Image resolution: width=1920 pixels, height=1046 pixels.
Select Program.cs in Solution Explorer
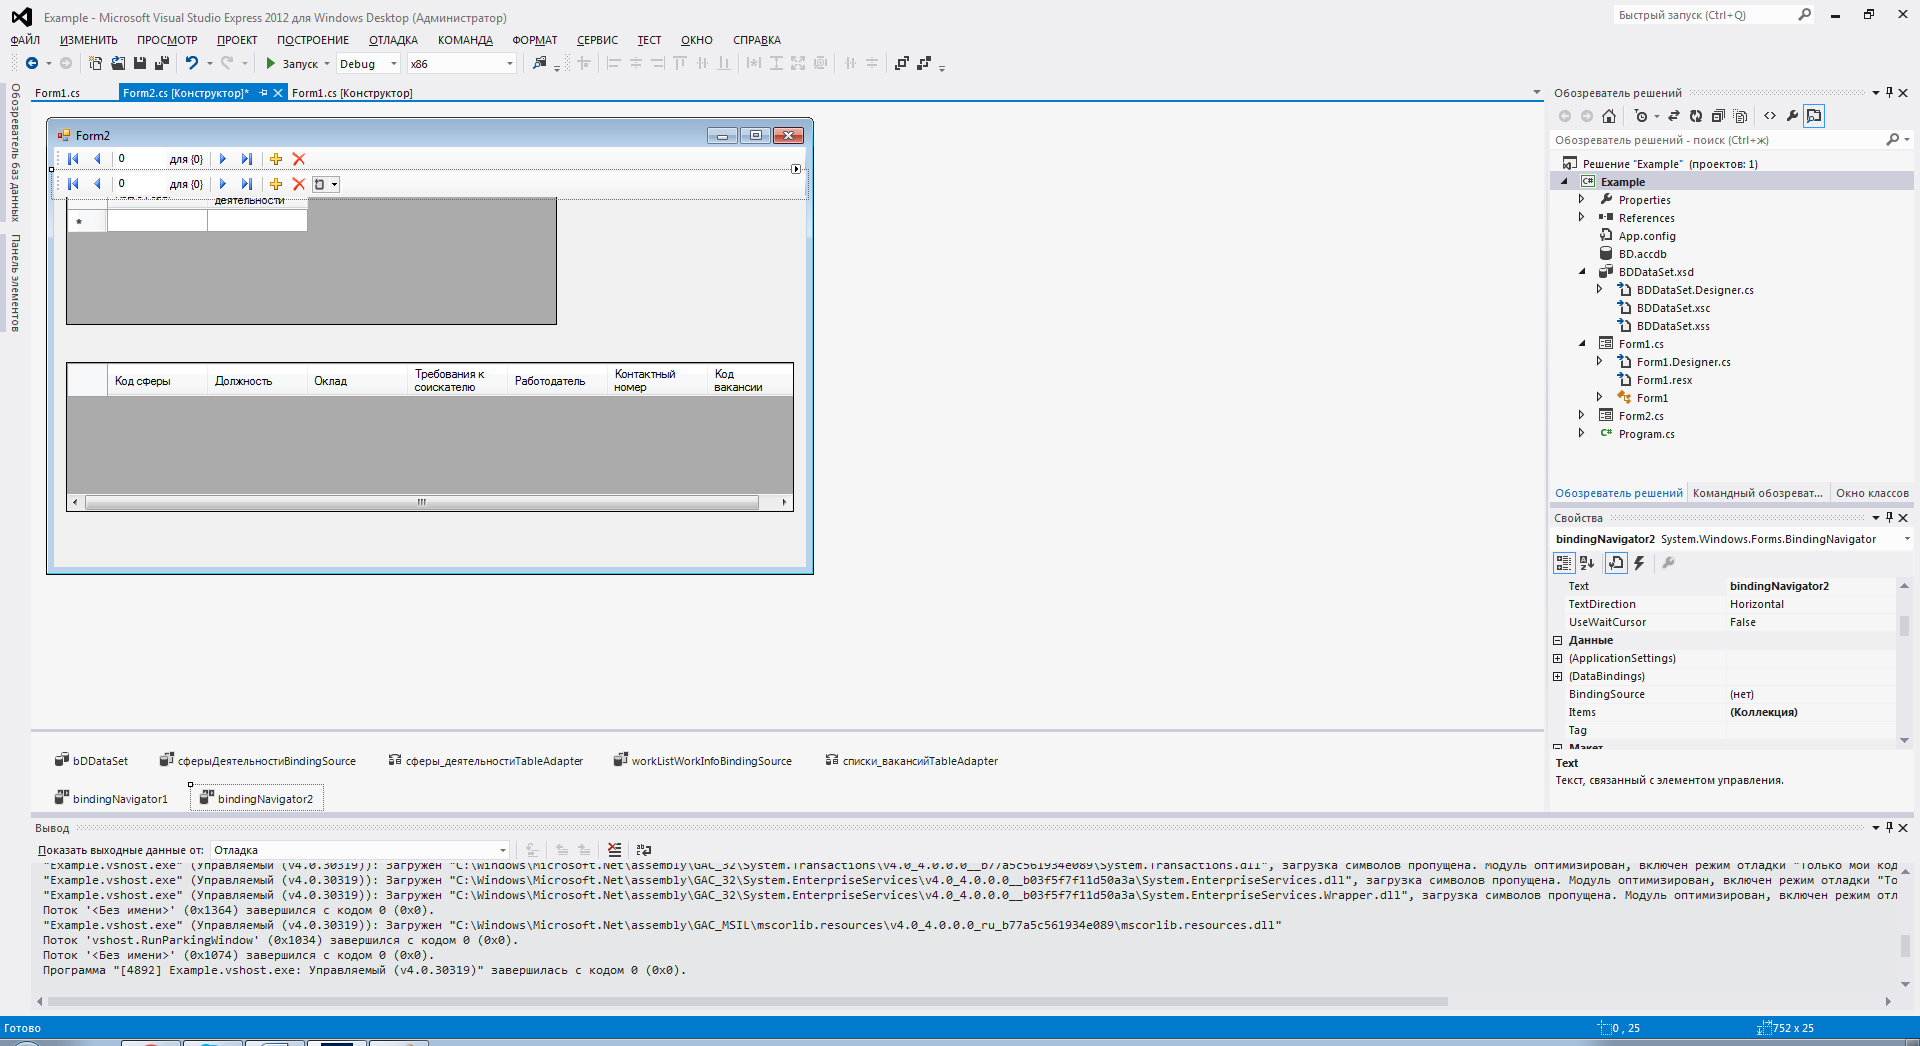tap(1646, 434)
